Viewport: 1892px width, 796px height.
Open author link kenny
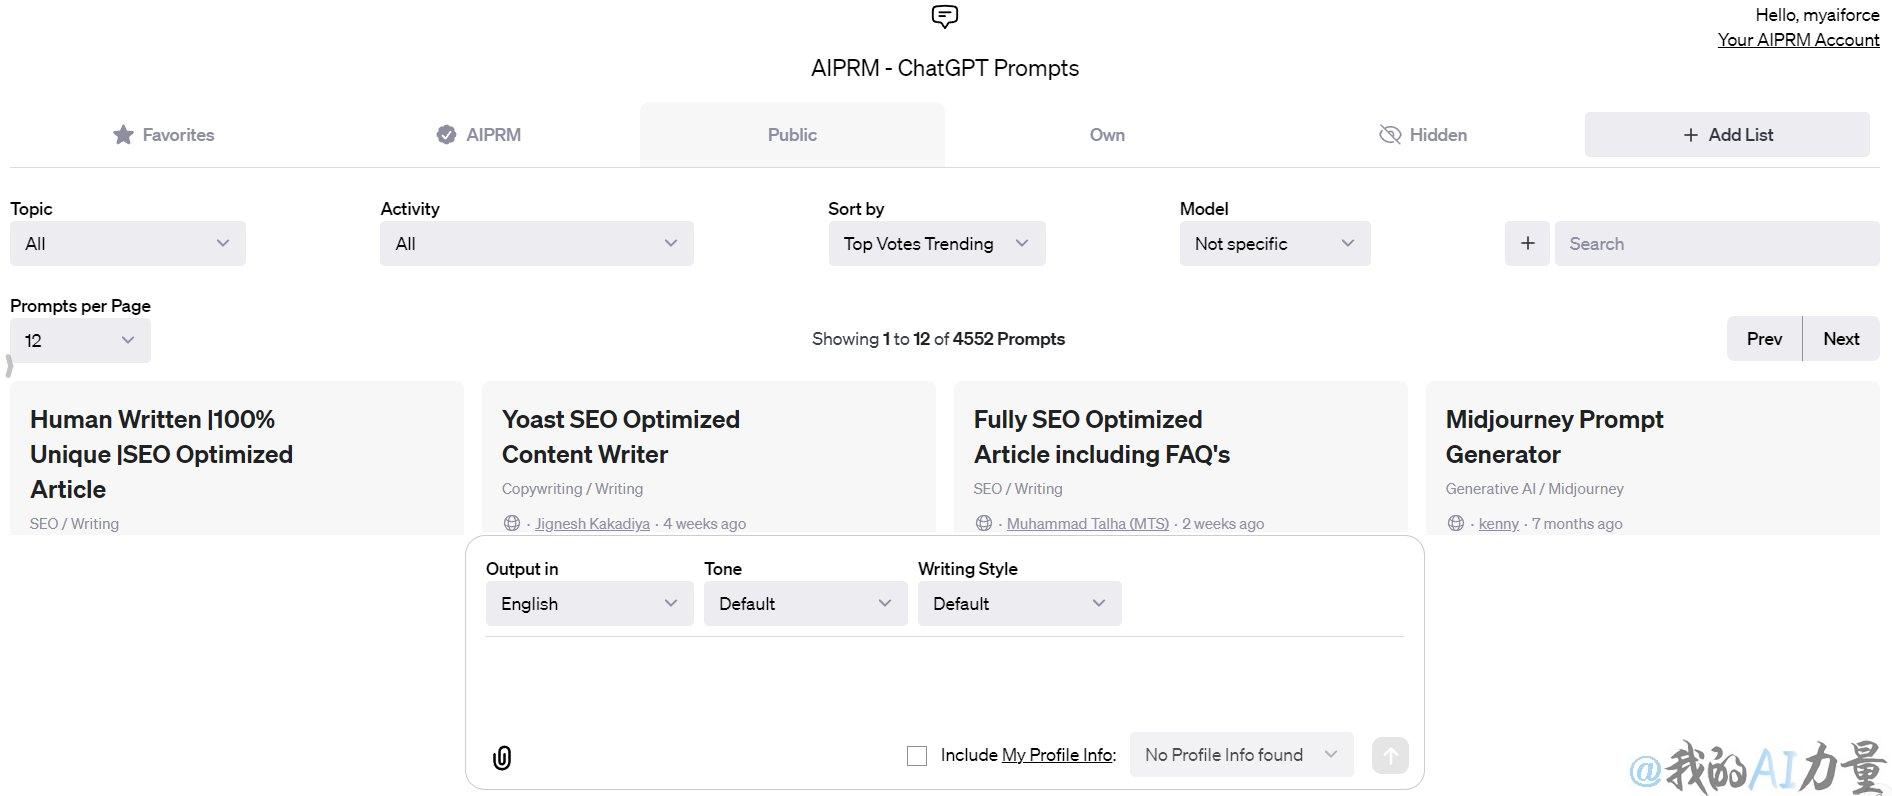pyautogui.click(x=1498, y=524)
